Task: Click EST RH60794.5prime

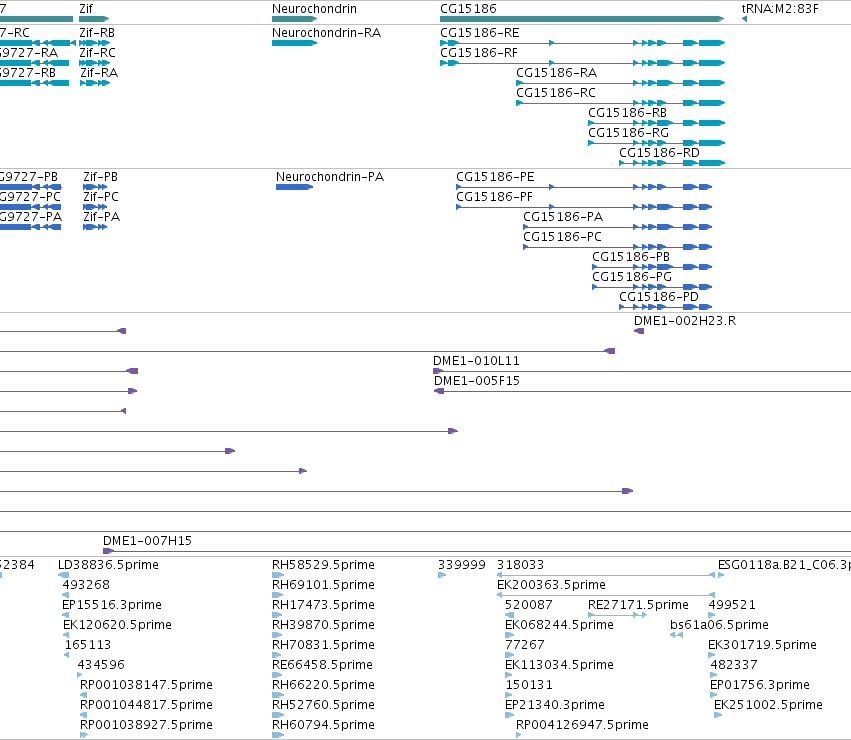Action: pyautogui.click(x=323, y=725)
